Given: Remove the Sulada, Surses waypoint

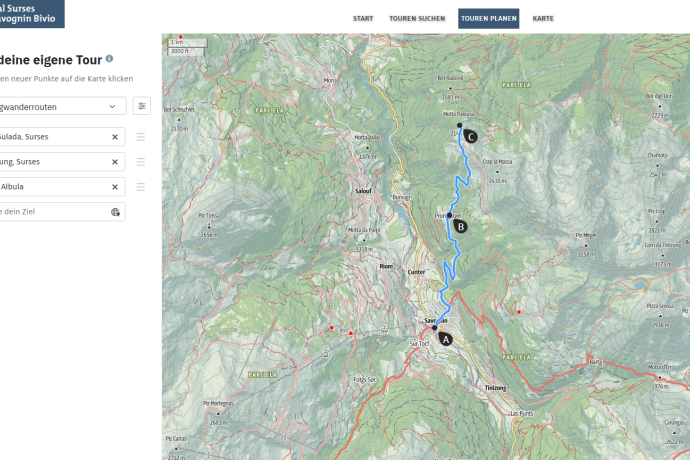Looking at the screenshot, I should coord(114,136).
